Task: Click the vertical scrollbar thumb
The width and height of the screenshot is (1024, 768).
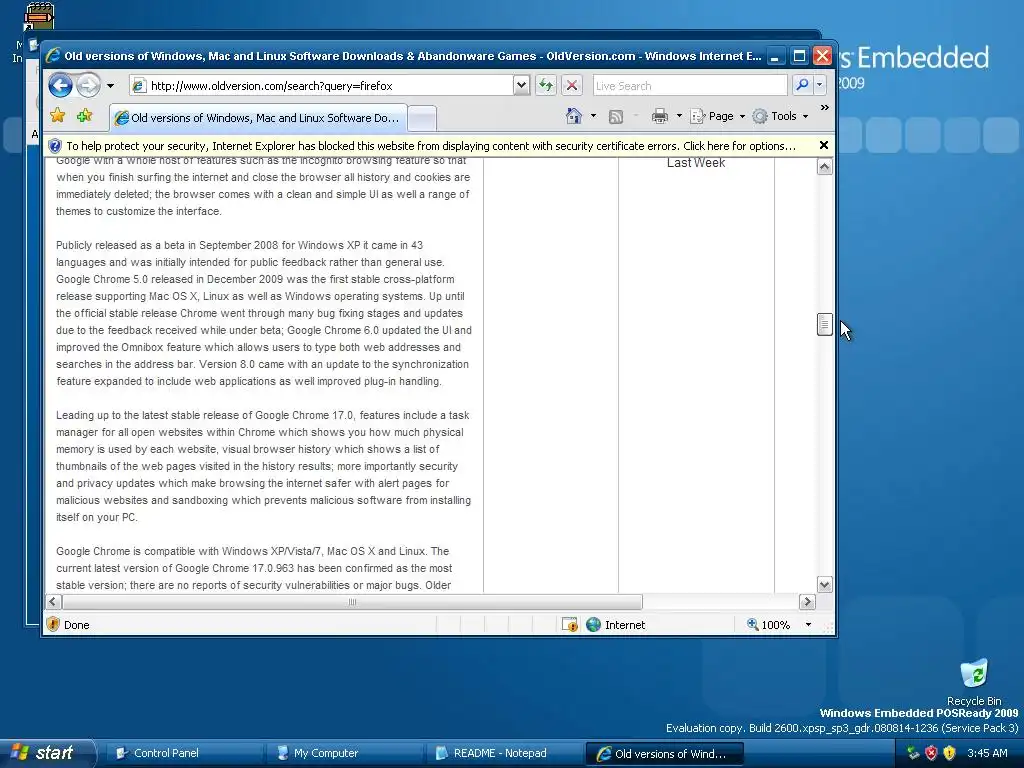Action: coord(824,324)
